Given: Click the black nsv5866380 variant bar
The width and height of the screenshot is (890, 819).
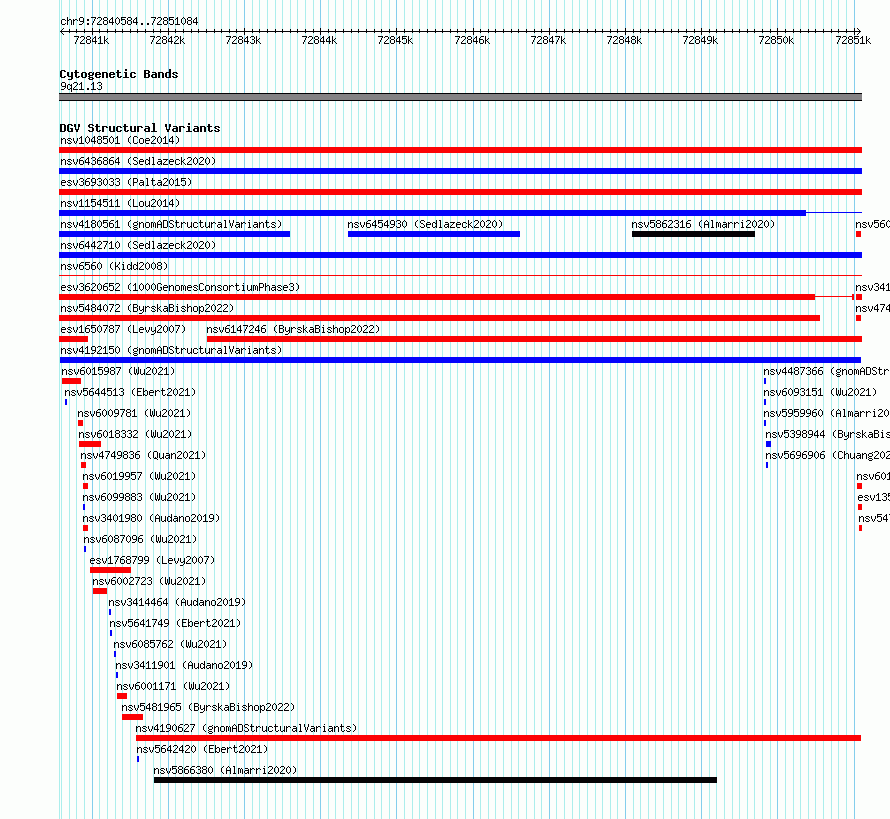Looking at the screenshot, I should (435, 780).
